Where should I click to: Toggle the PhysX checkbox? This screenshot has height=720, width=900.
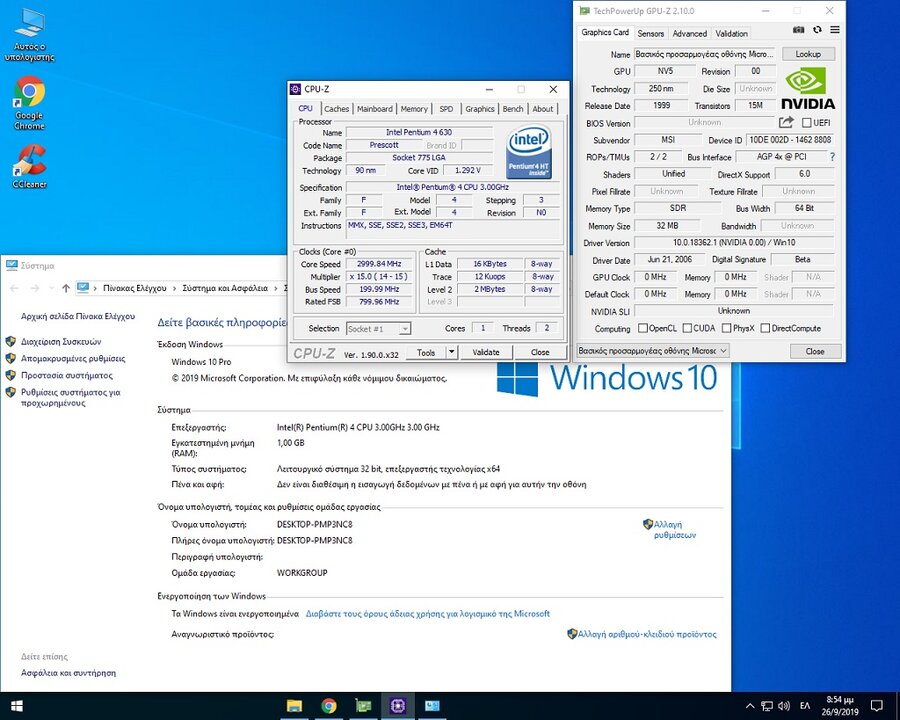tap(727, 328)
